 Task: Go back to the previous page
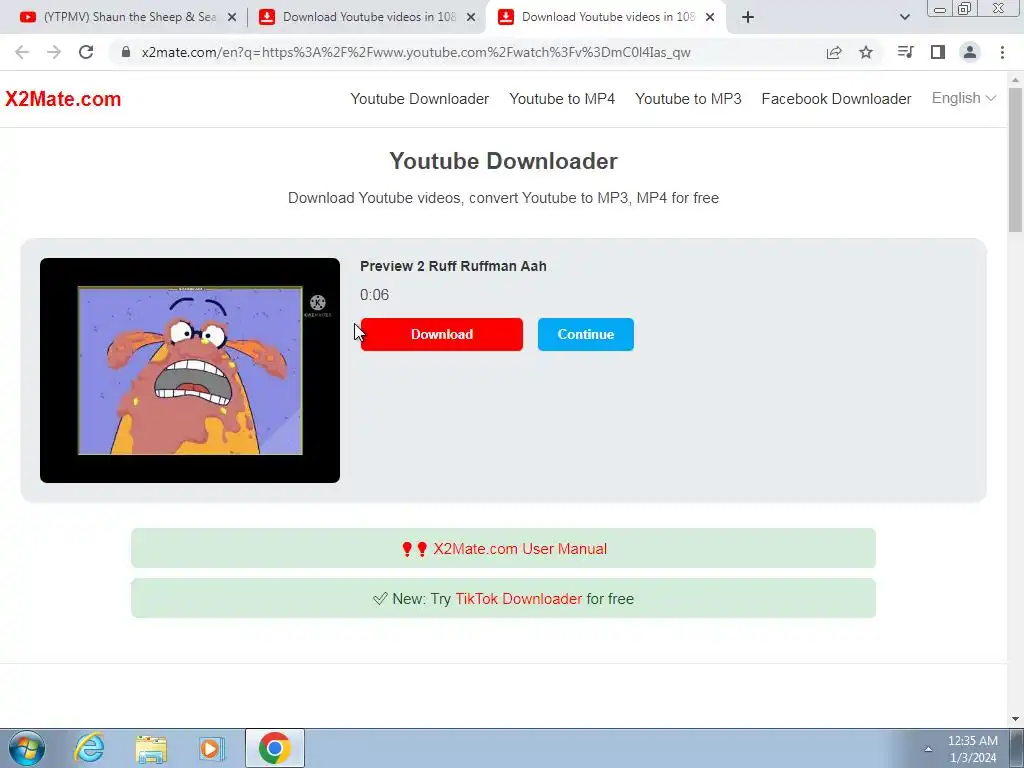[x=22, y=52]
